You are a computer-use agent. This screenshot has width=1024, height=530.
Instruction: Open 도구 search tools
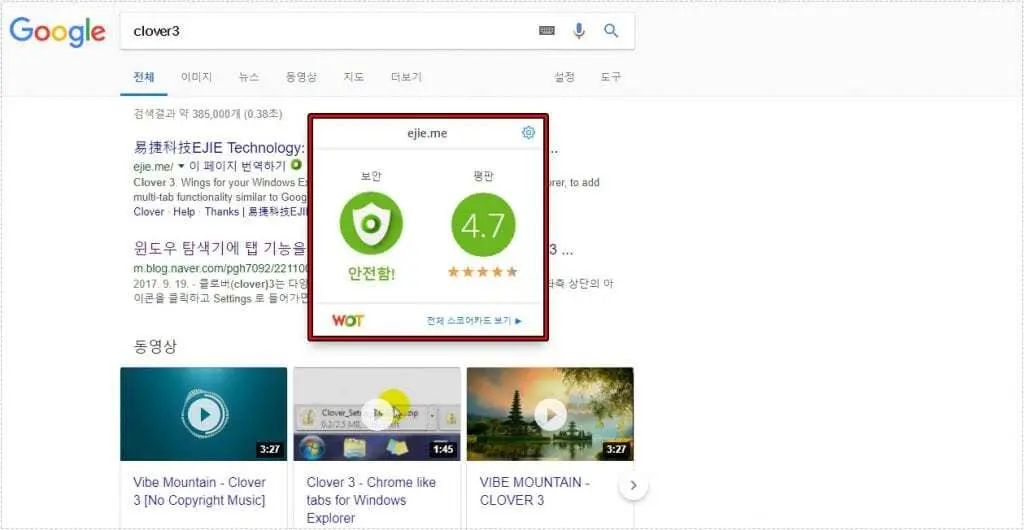coord(611,77)
